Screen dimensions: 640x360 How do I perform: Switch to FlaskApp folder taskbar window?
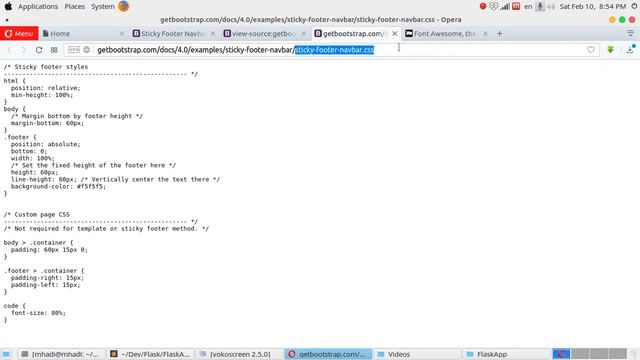click(x=507, y=354)
